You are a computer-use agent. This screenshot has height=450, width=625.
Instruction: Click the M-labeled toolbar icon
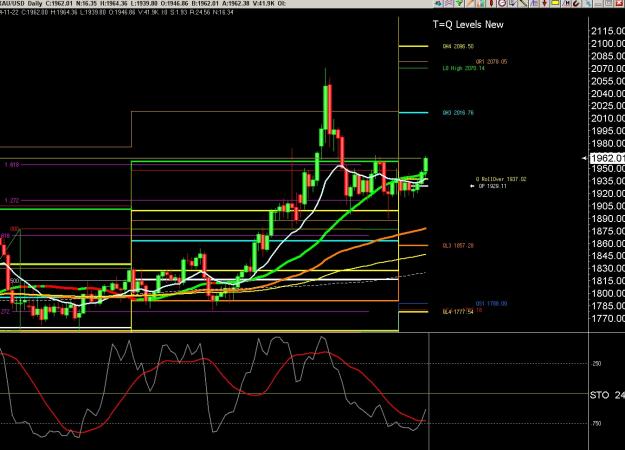(566, 3)
